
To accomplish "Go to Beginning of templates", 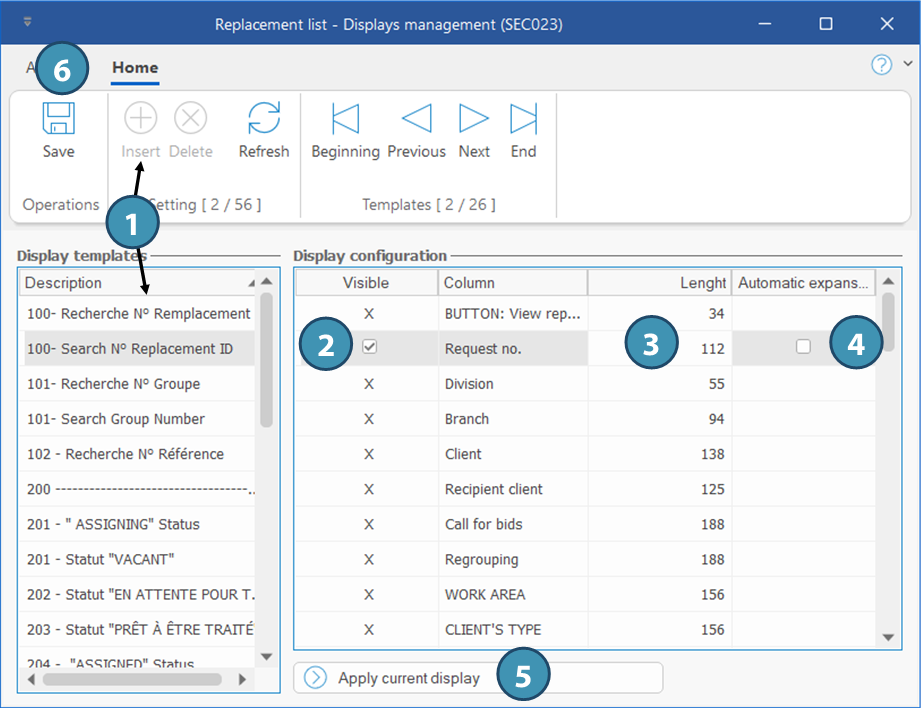I will [345, 119].
